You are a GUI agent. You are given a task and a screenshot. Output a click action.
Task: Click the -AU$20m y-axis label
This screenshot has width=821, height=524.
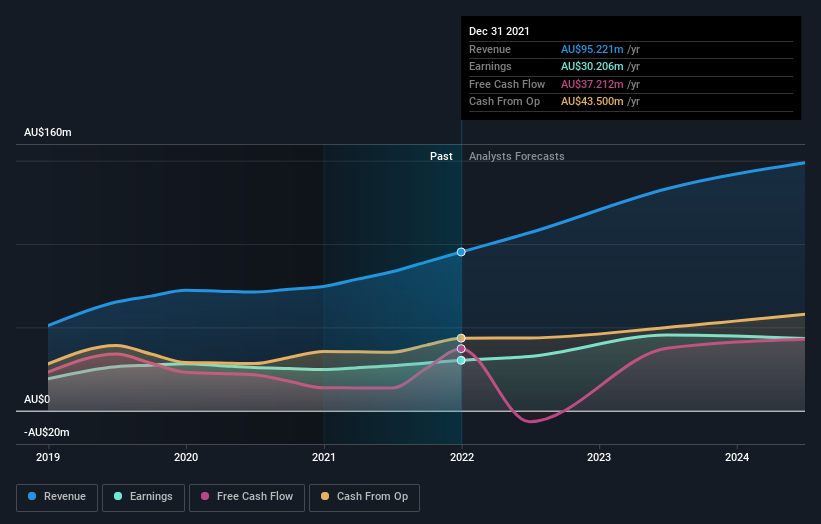(x=47, y=432)
